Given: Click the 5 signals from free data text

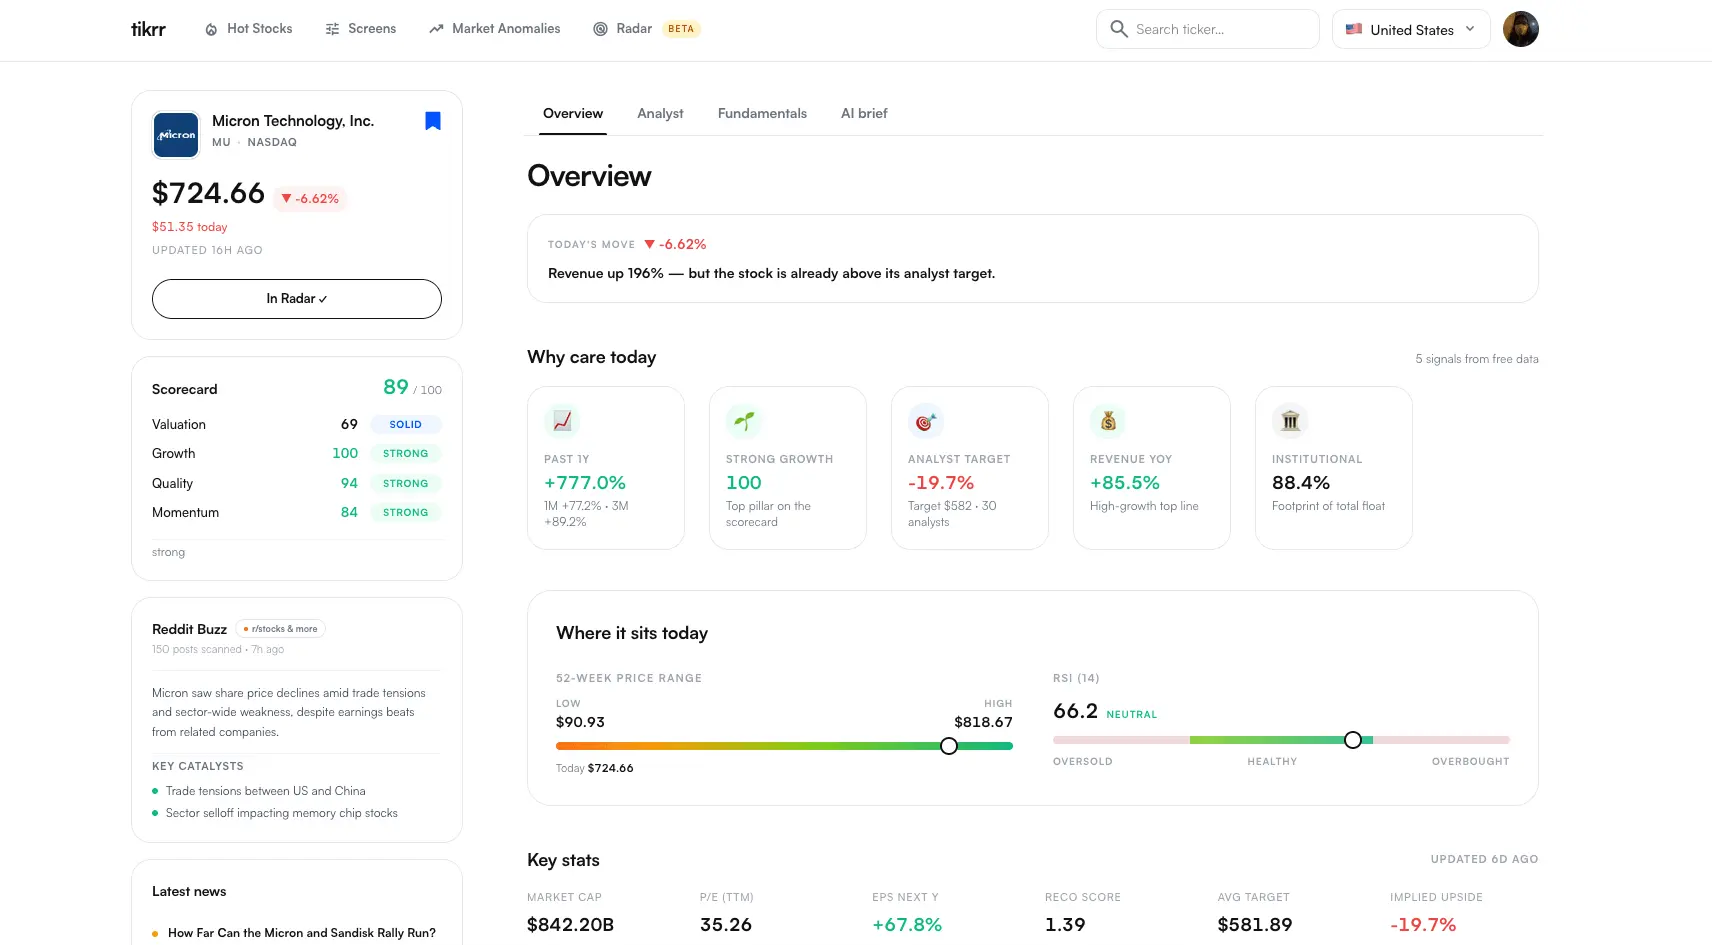Looking at the screenshot, I should 1477,359.
